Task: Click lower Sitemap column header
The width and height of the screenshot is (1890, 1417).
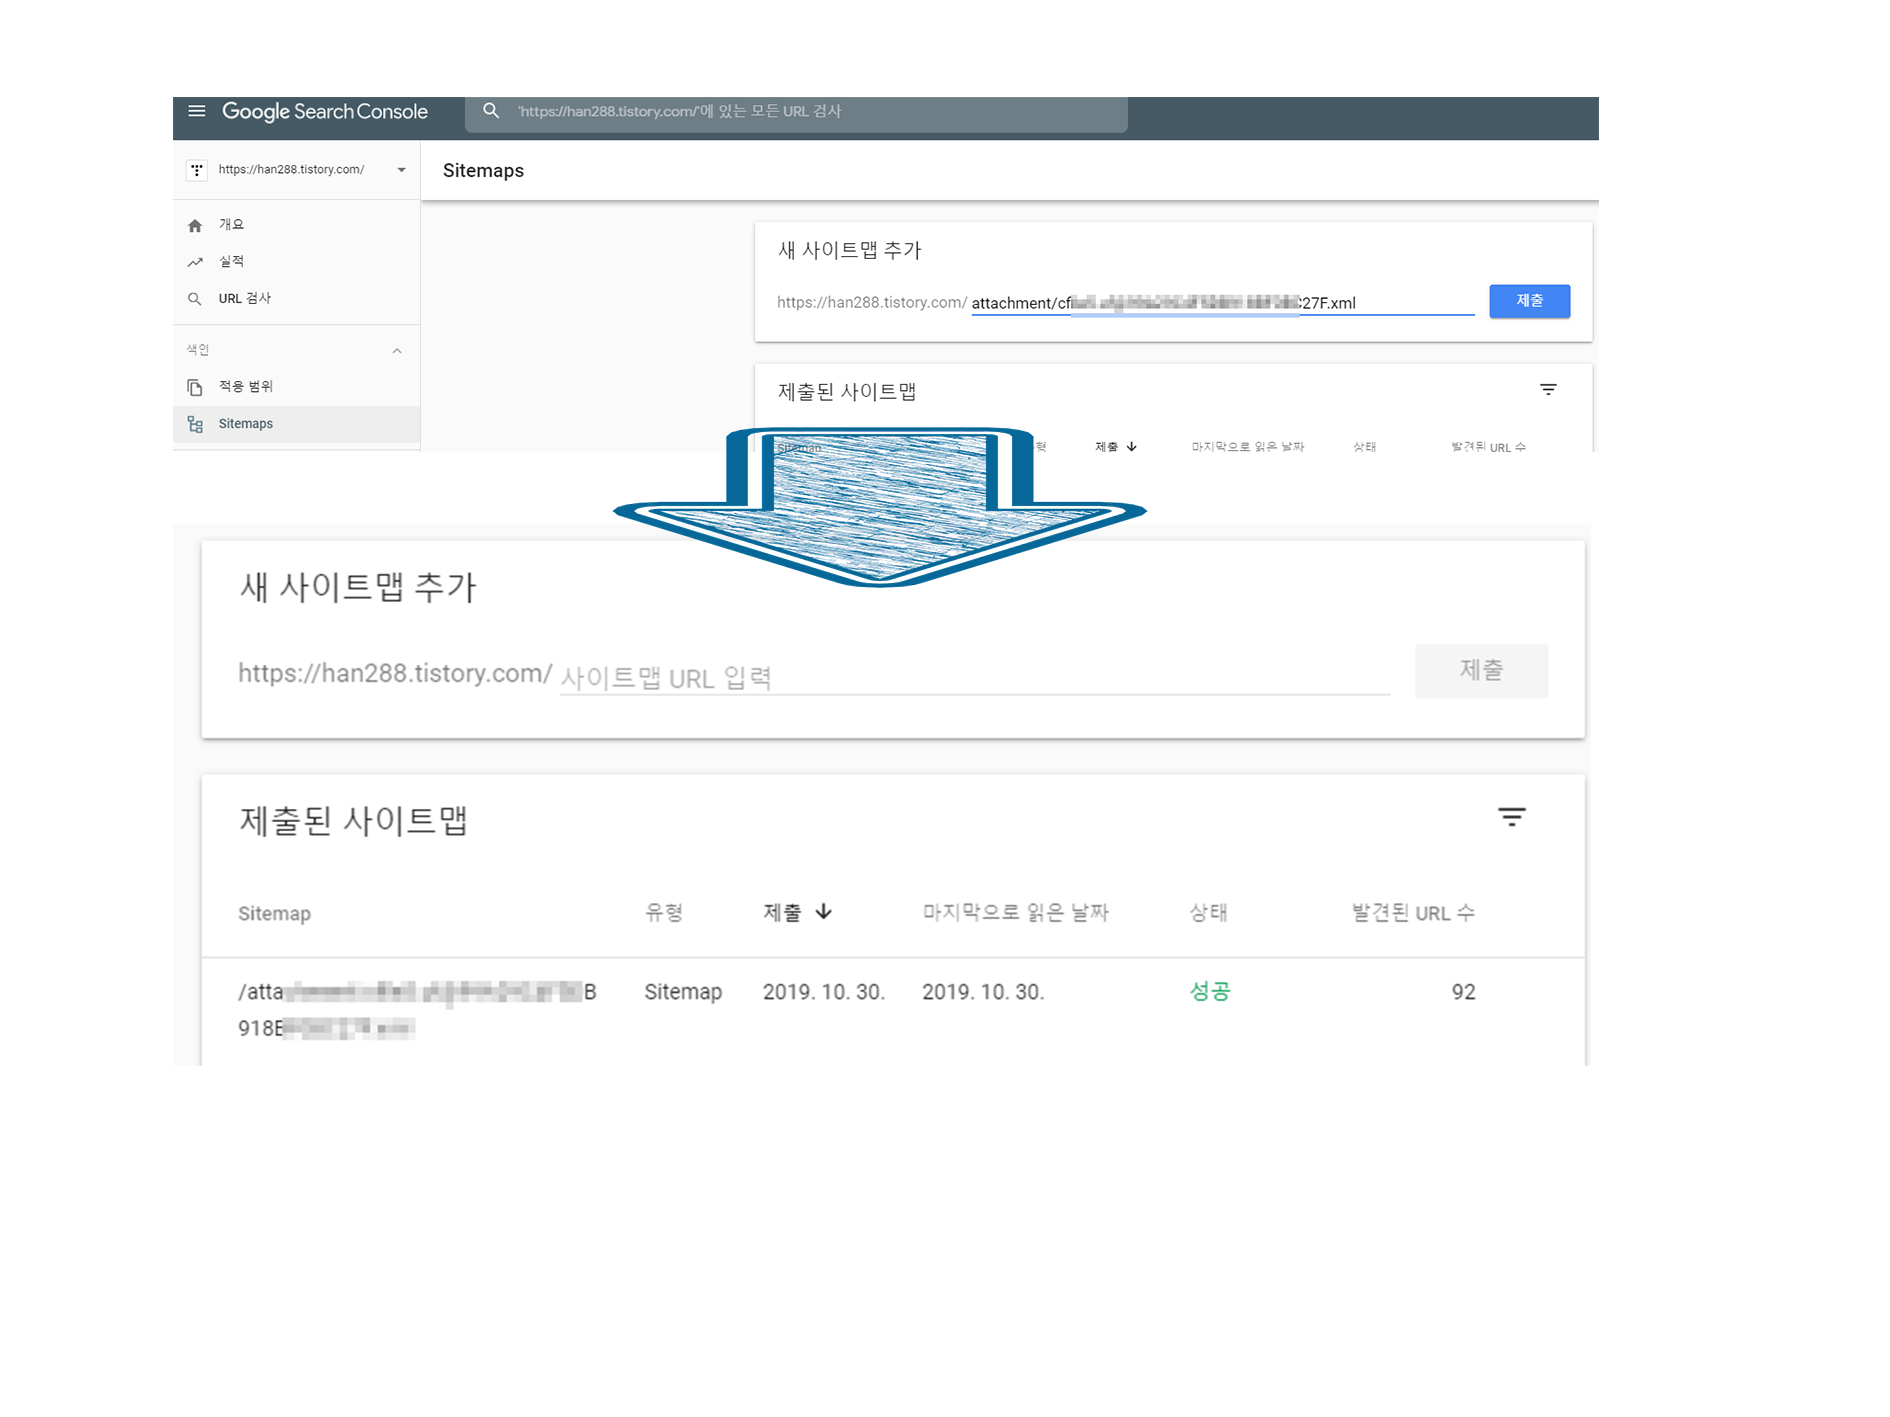Action: (x=274, y=913)
